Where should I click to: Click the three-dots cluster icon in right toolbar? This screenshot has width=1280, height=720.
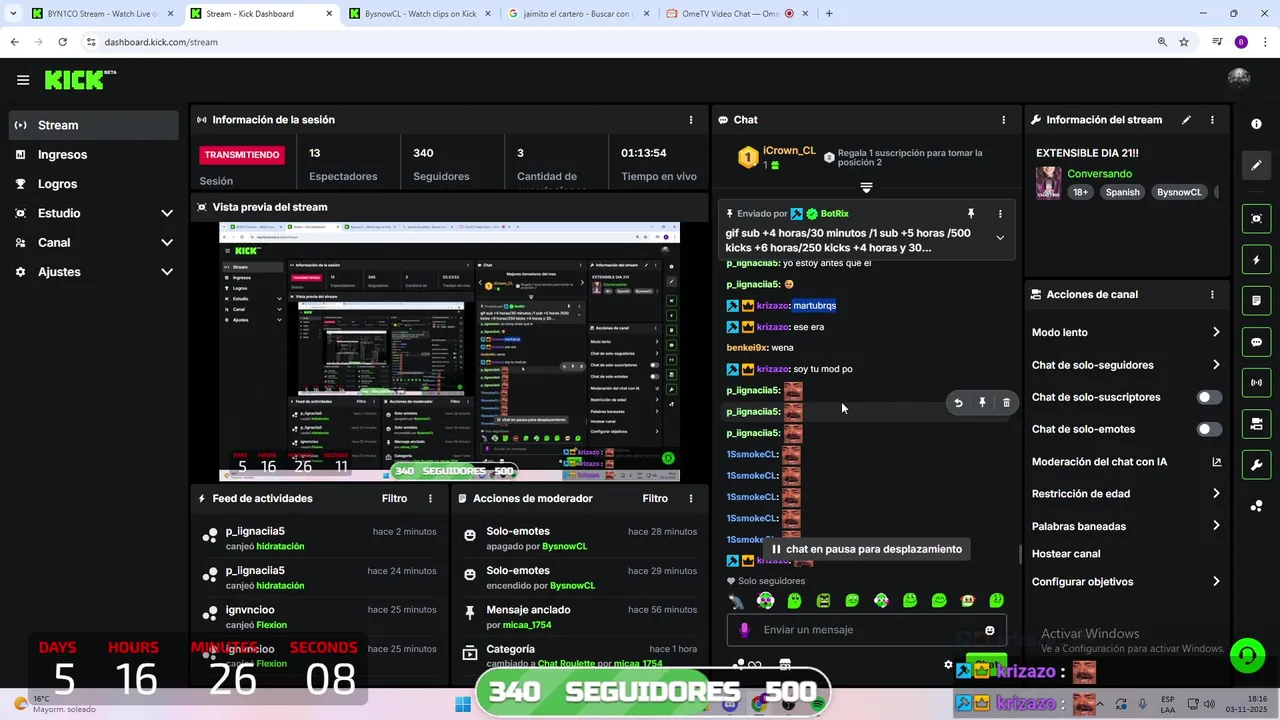pos(1256,506)
